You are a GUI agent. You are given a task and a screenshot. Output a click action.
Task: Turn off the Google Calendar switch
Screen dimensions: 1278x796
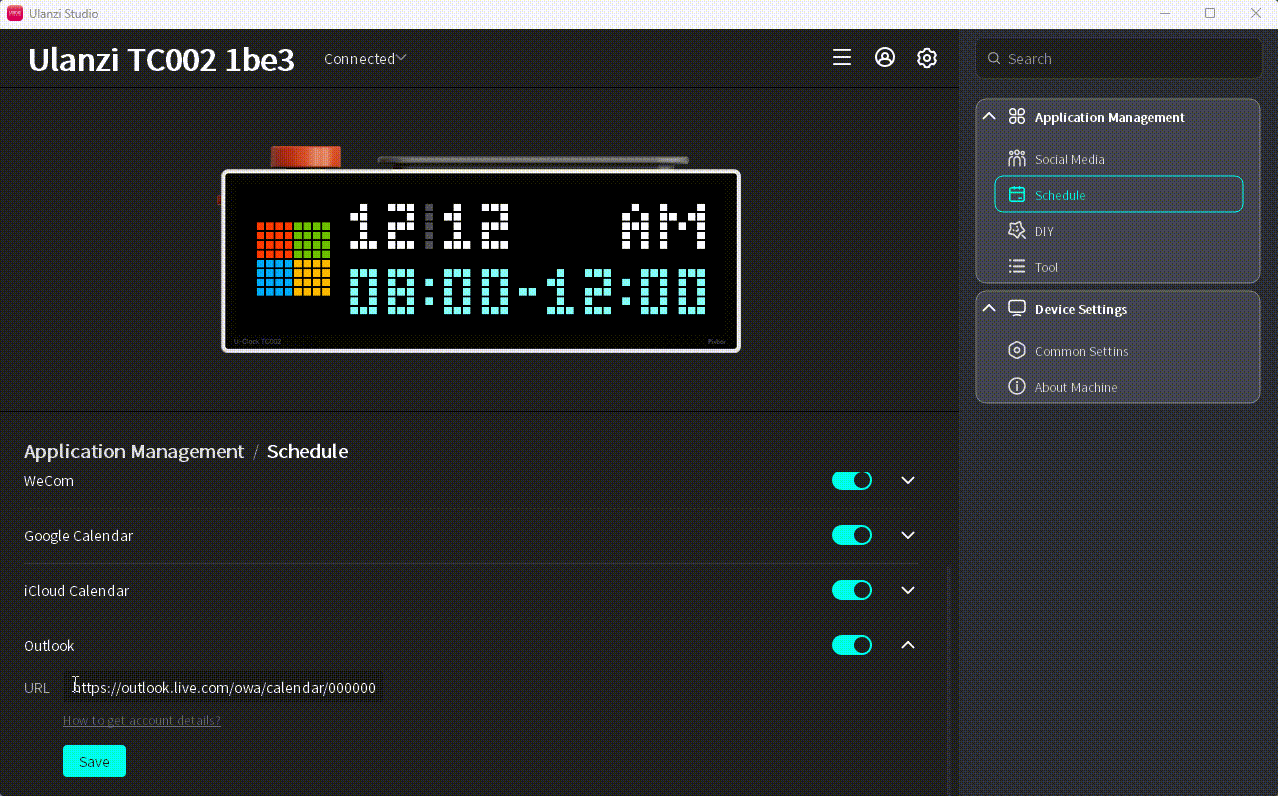click(x=852, y=536)
